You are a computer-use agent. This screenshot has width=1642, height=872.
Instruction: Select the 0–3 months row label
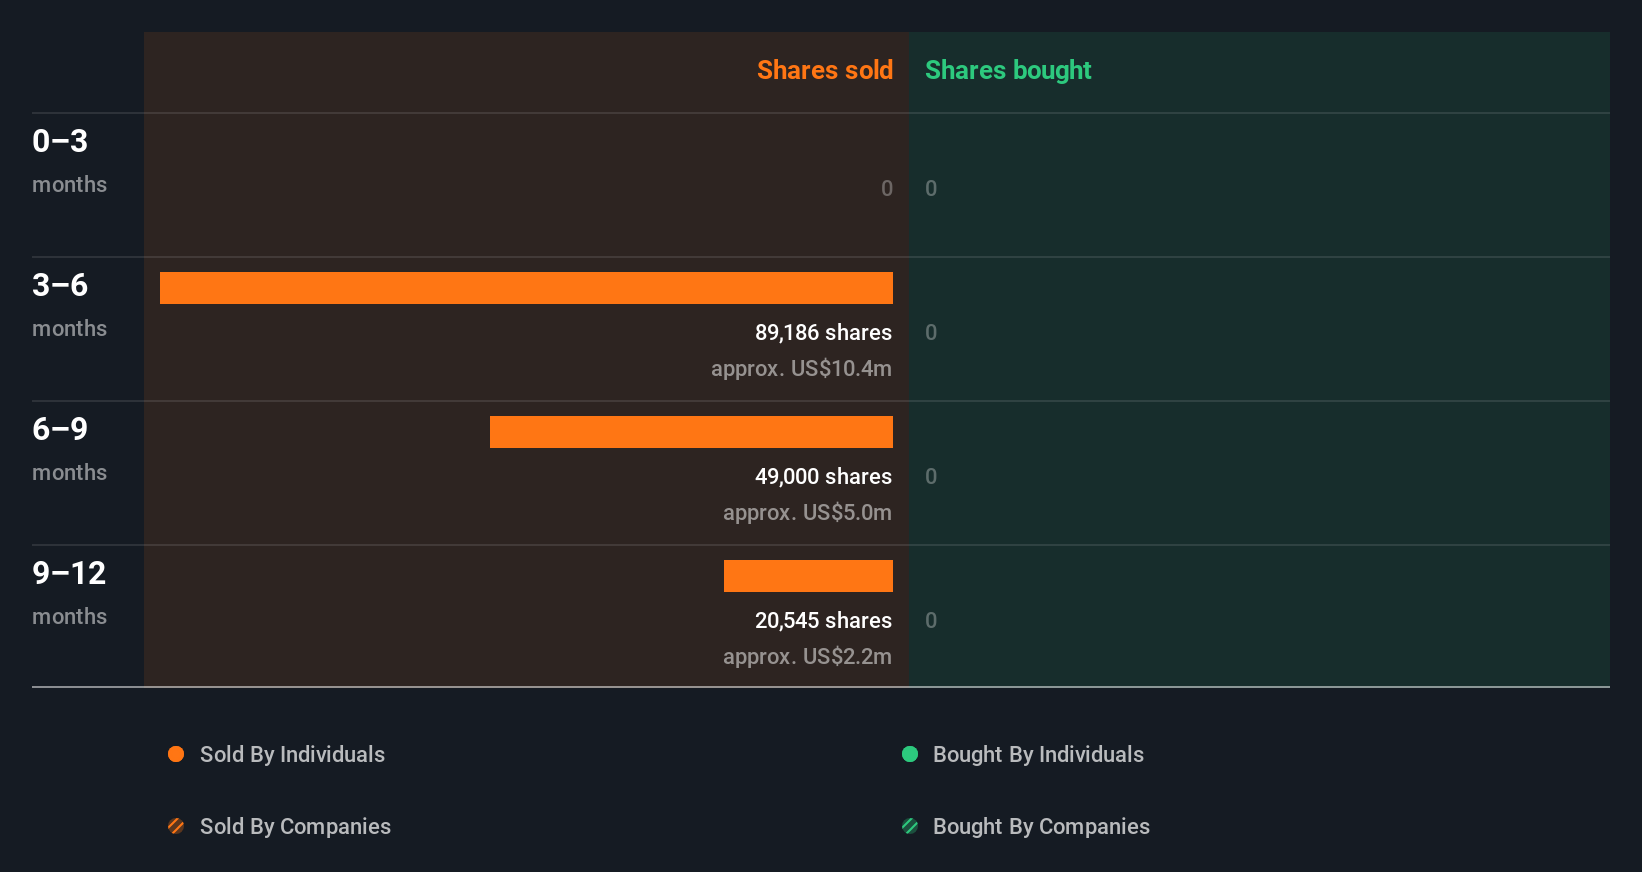pyautogui.click(x=69, y=160)
